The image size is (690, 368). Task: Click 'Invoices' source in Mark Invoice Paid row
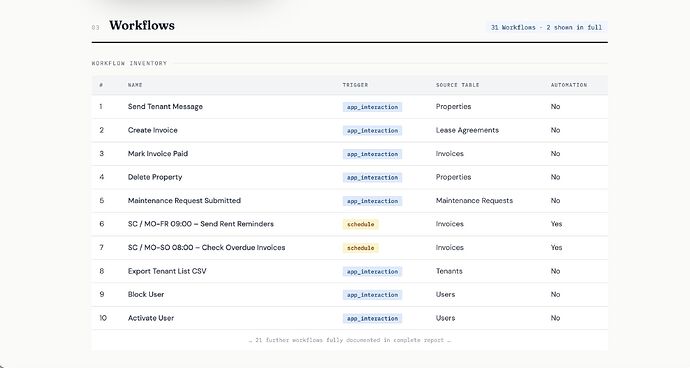[449, 154]
